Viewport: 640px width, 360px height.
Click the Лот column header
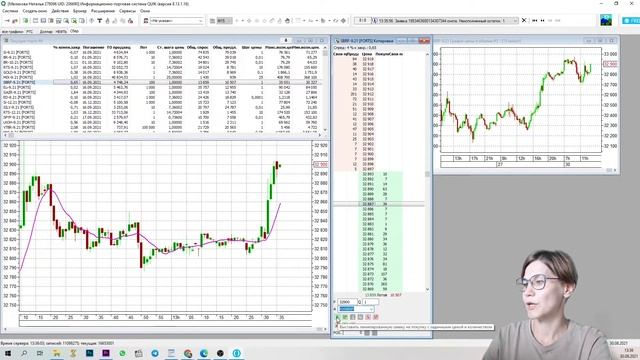144,47
